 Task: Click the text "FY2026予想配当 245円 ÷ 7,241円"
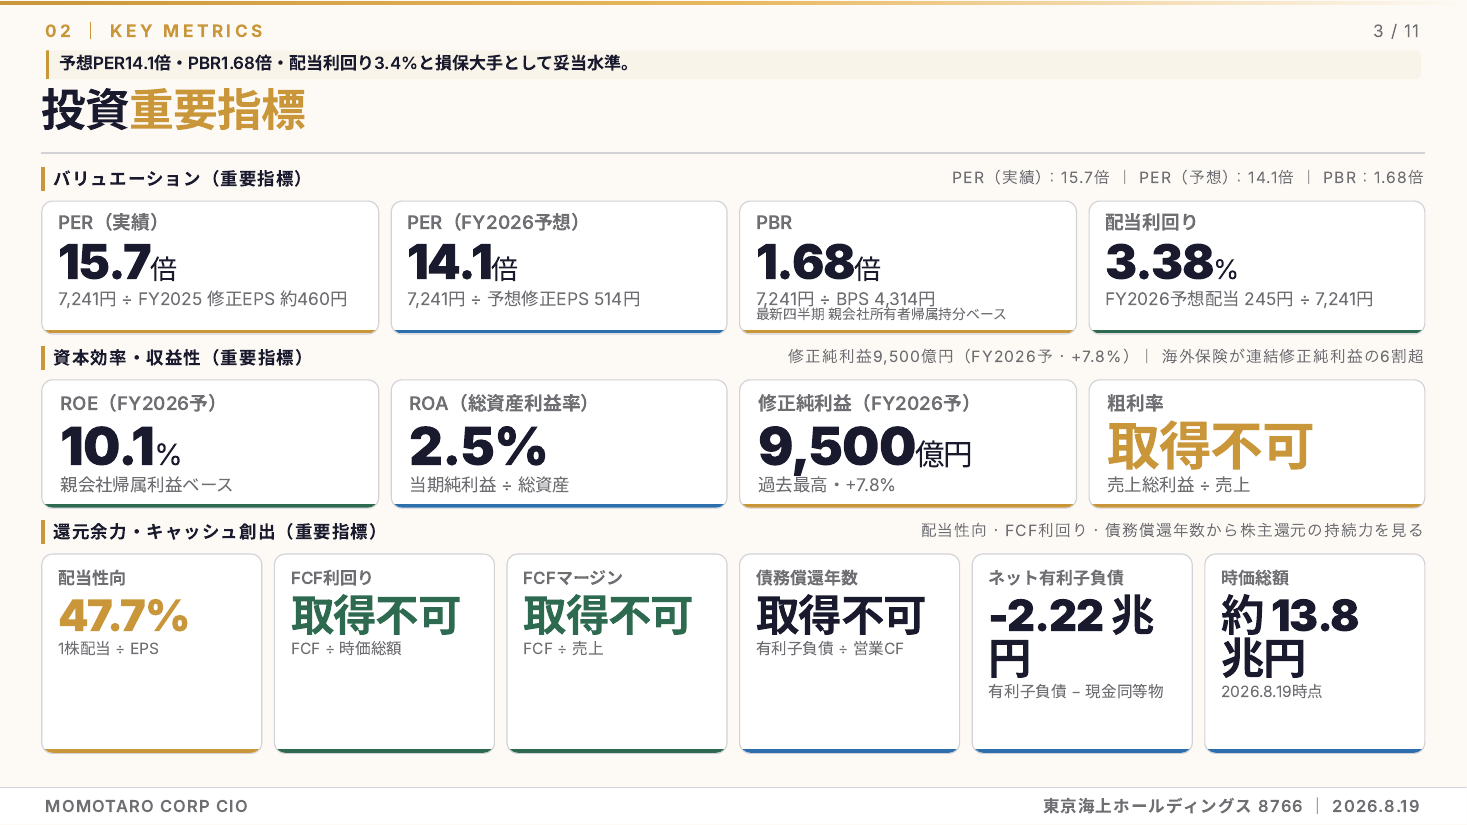(1239, 299)
